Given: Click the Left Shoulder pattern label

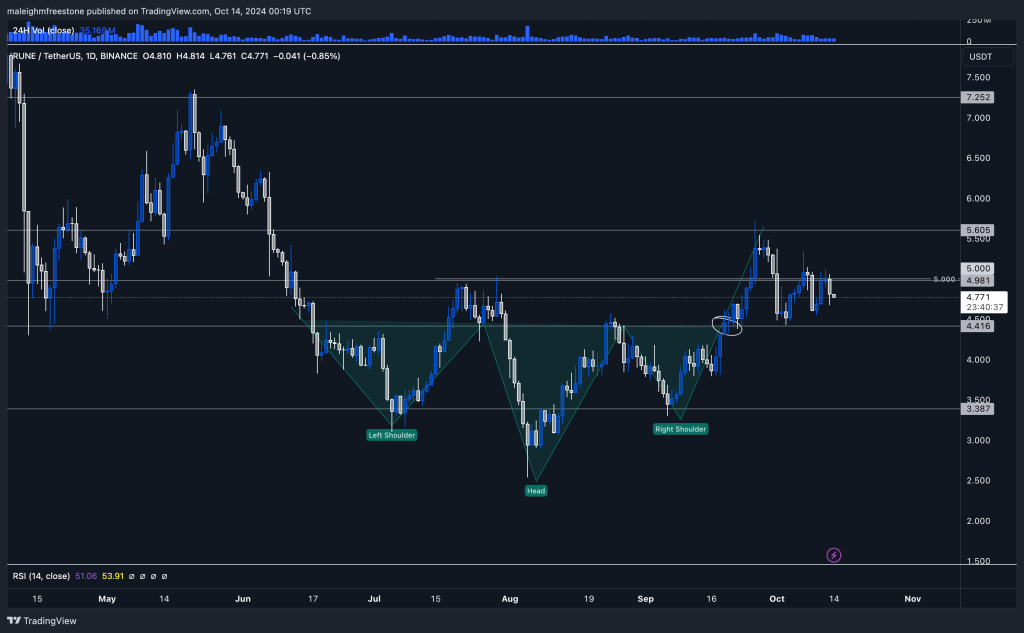Looking at the screenshot, I should coord(390,435).
